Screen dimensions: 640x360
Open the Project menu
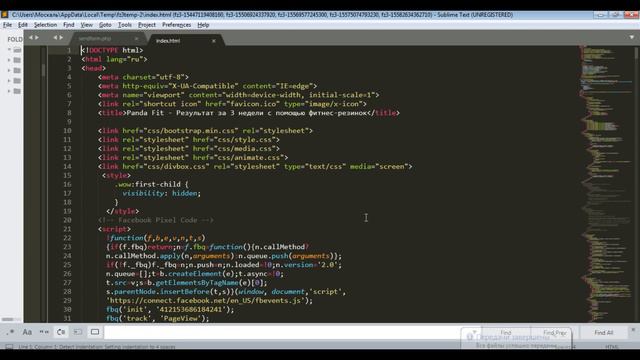147,25
